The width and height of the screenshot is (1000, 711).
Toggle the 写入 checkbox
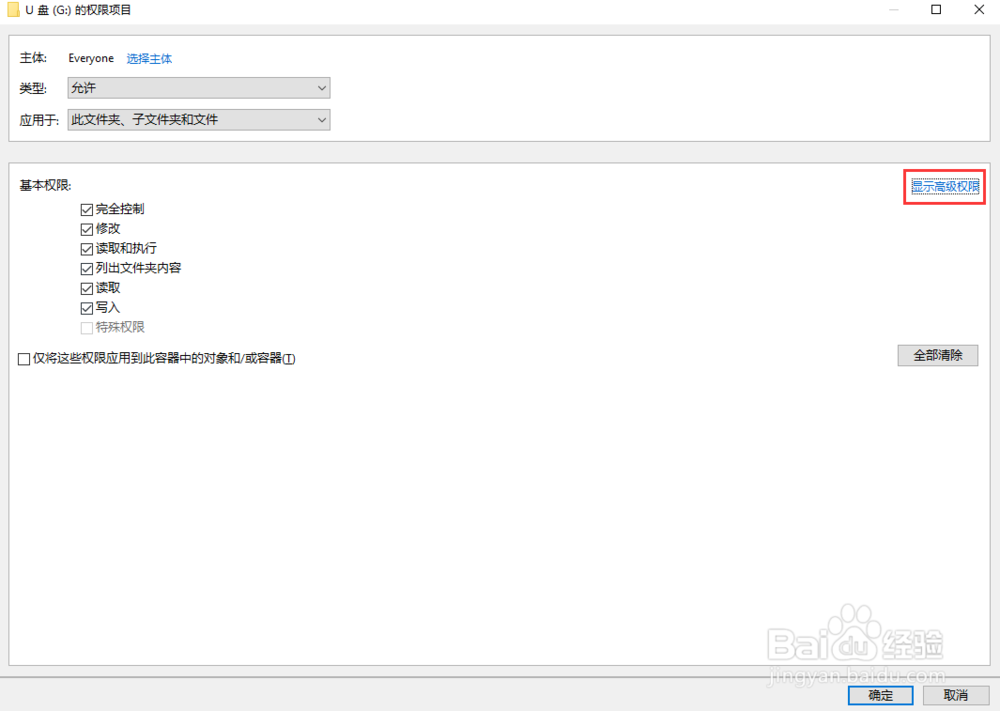87,309
